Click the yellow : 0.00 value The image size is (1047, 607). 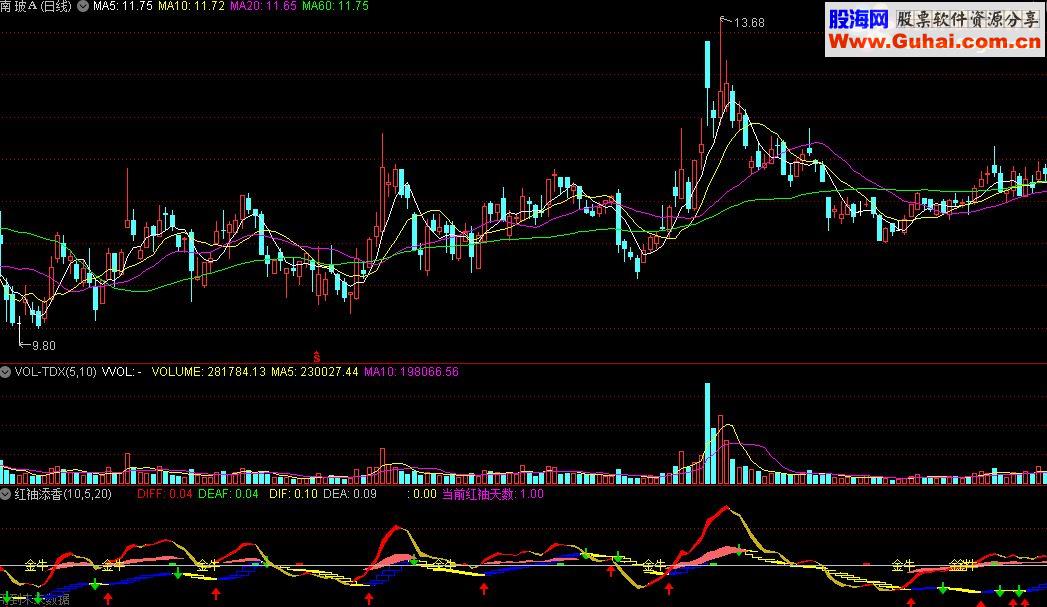422,494
